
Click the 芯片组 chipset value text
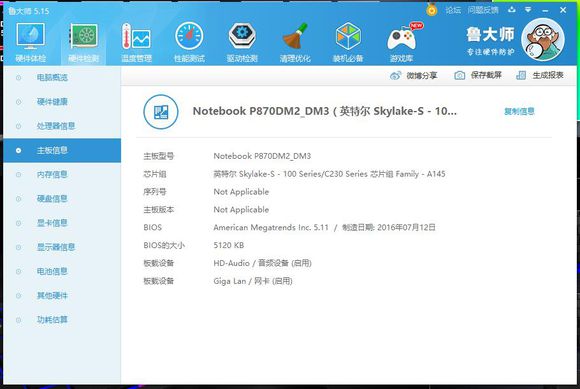[329, 174]
